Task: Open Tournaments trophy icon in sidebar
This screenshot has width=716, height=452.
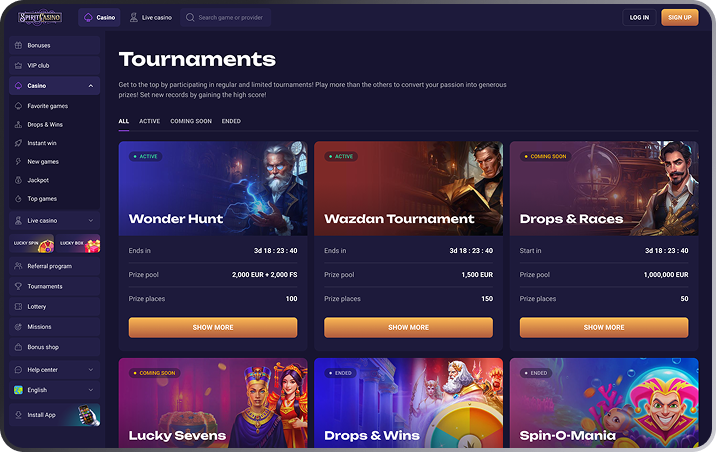Action: coord(18,286)
